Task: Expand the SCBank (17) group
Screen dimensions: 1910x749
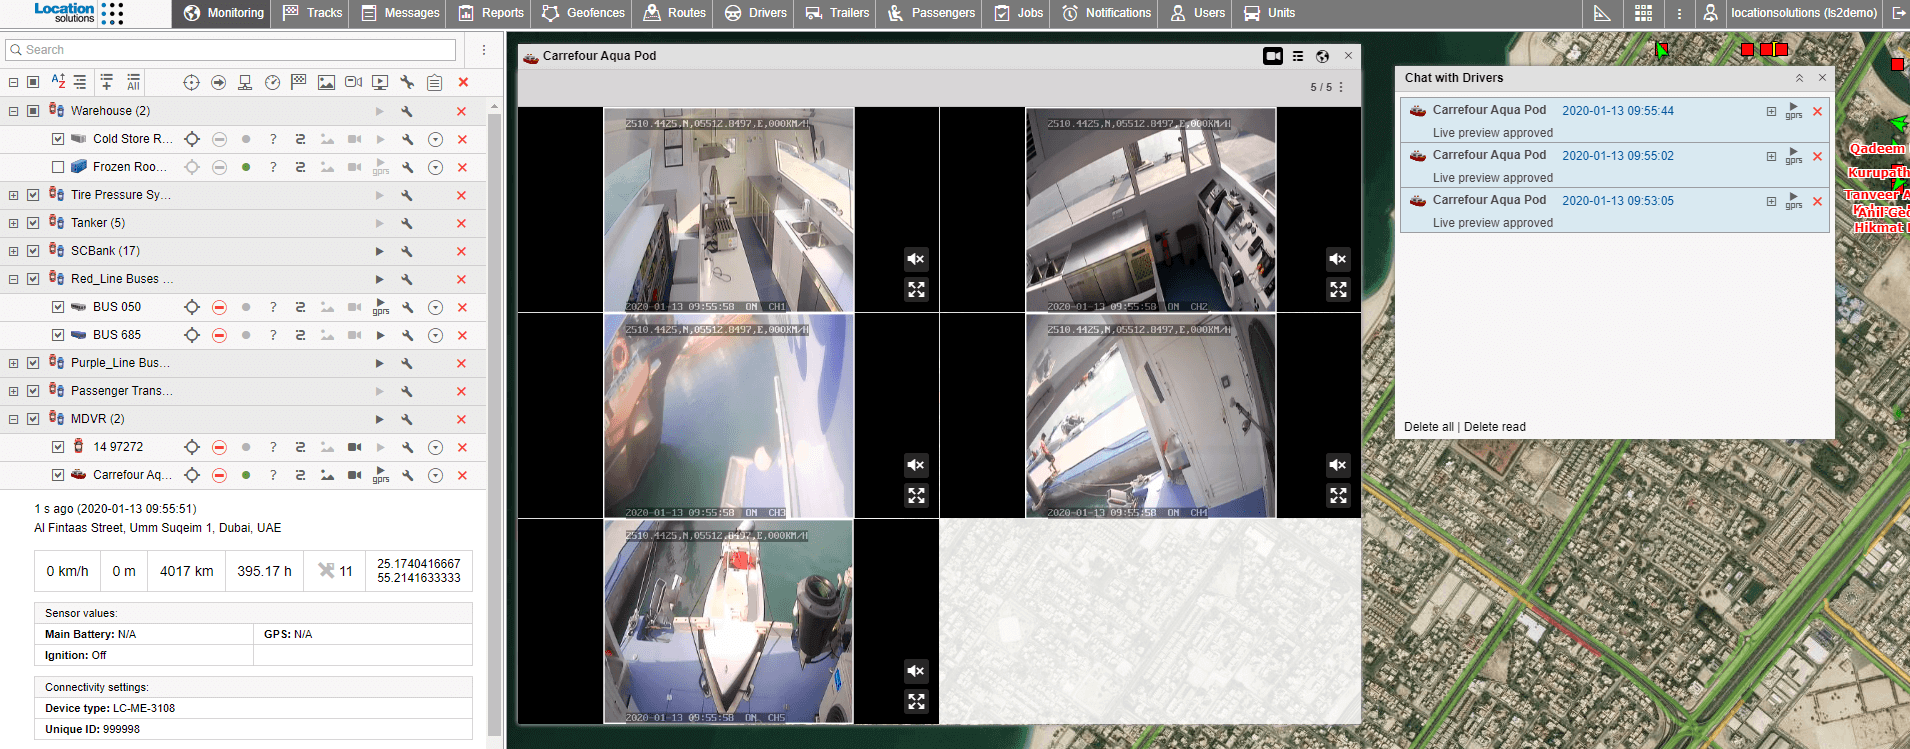Action: pos(13,251)
